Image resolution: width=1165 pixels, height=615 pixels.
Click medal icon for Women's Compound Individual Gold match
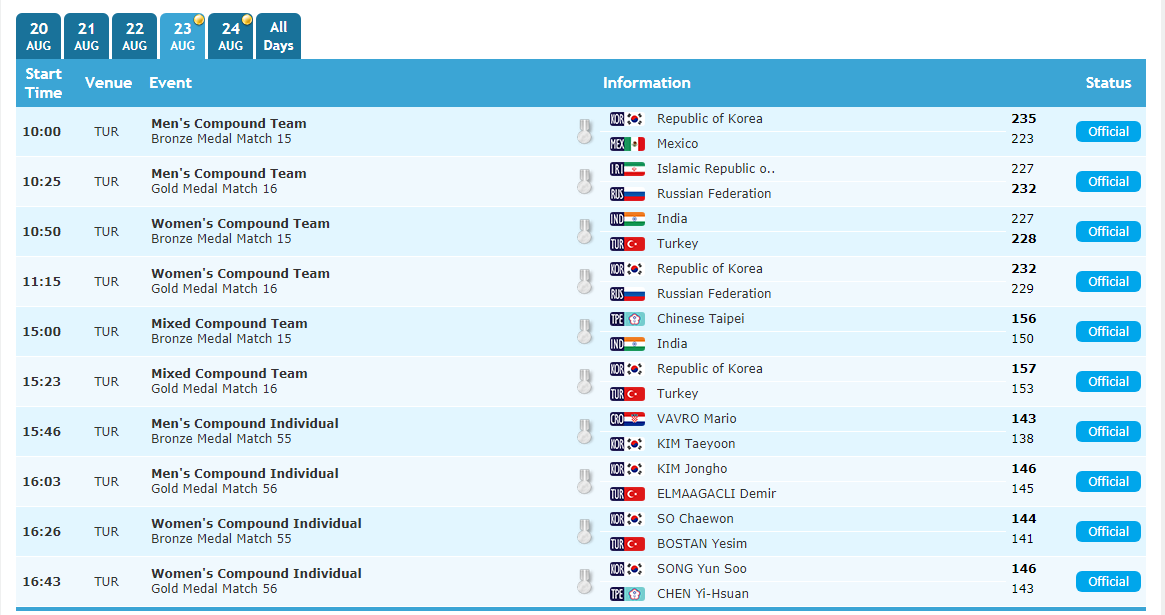pos(585,581)
